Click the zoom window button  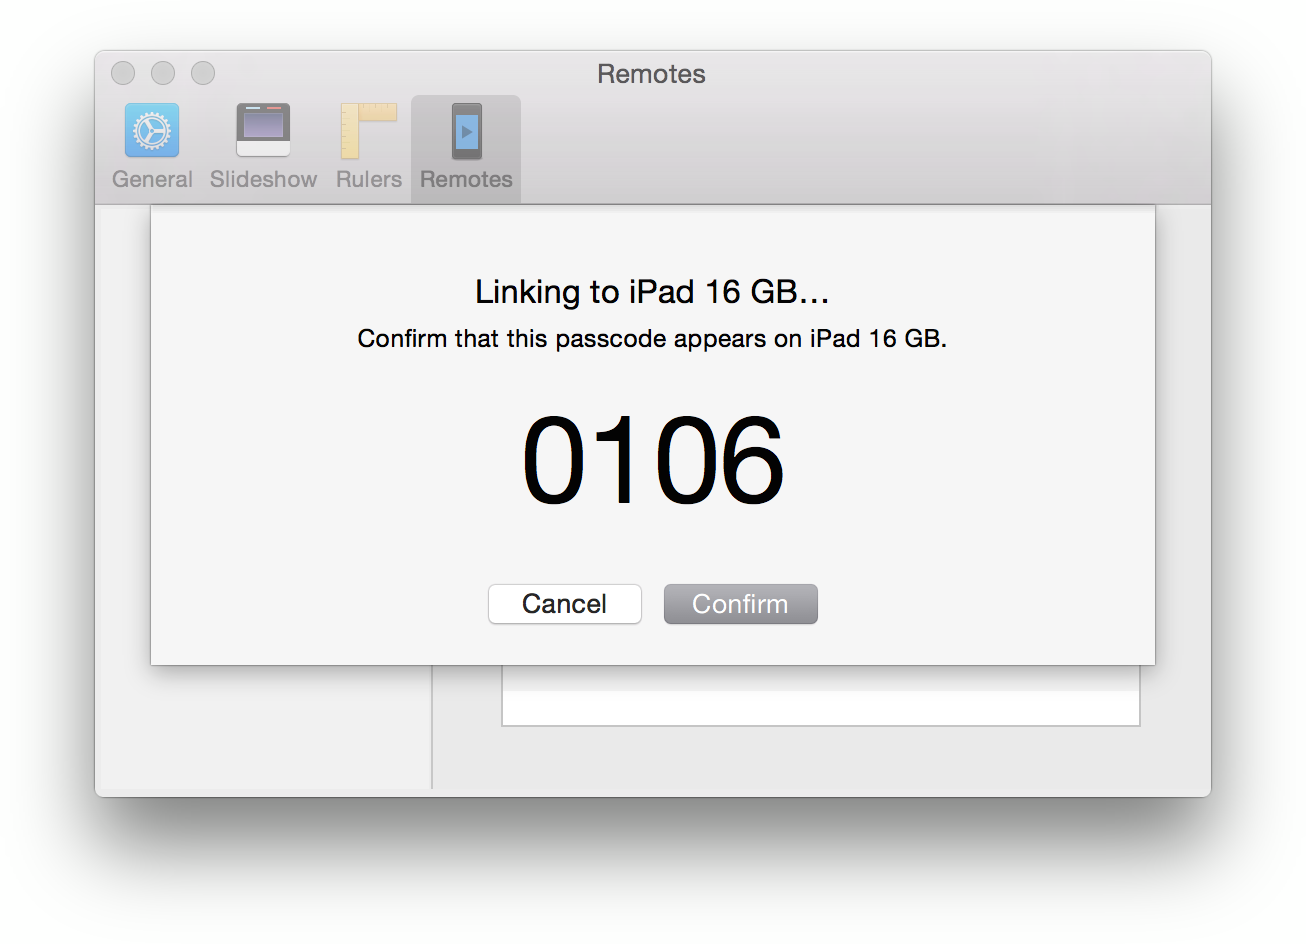203,73
